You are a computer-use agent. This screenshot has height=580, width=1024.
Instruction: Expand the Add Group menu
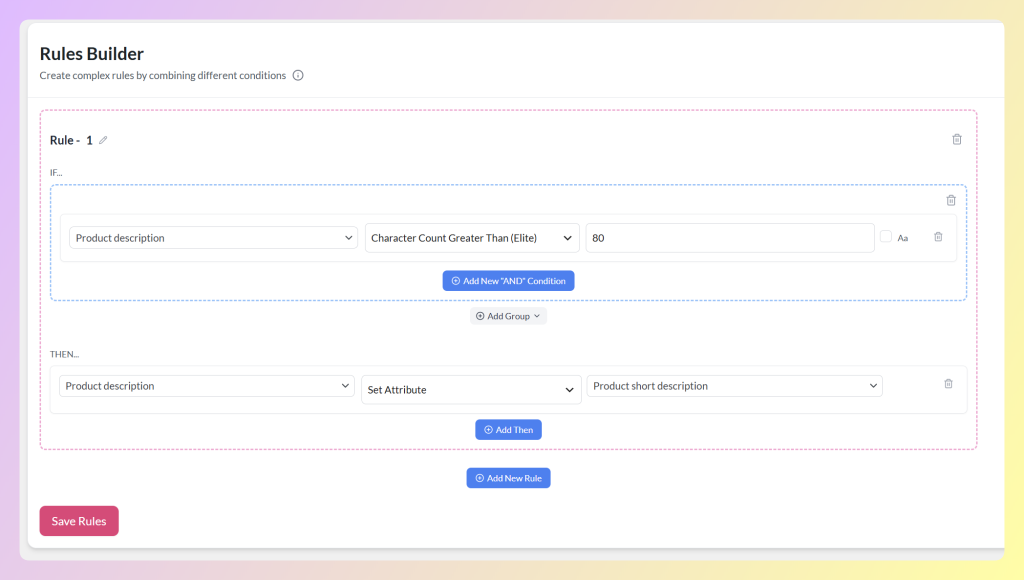pos(508,316)
